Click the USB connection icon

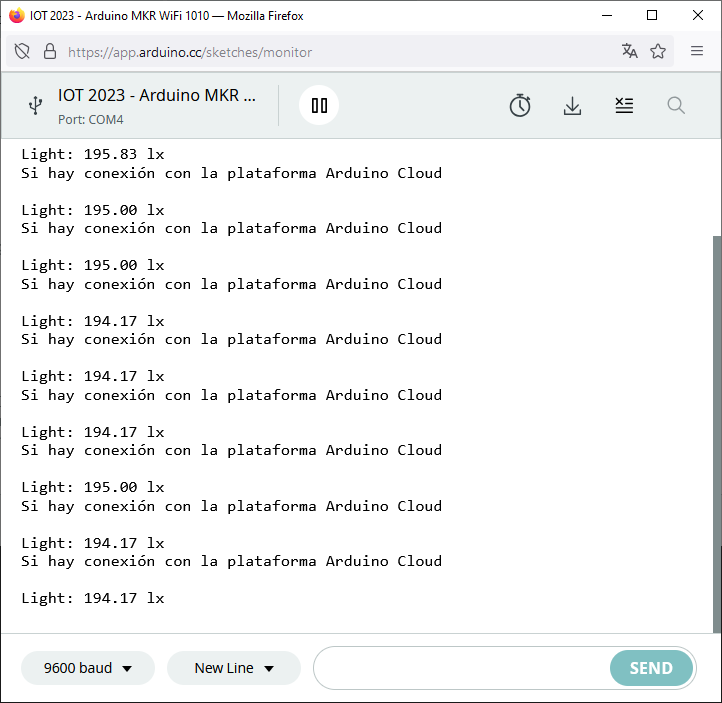coord(35,105)
